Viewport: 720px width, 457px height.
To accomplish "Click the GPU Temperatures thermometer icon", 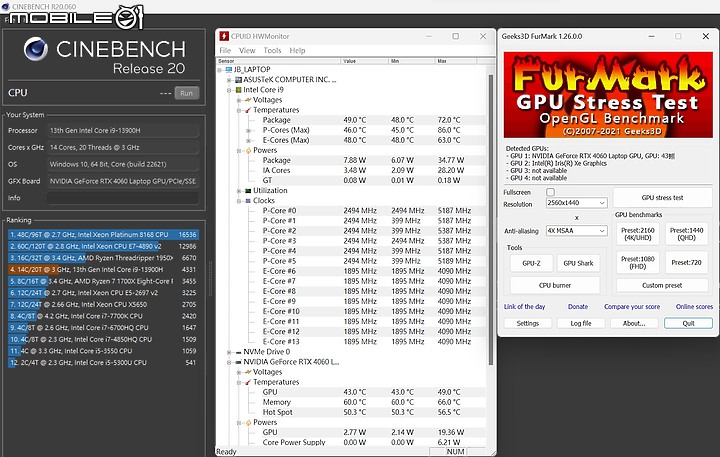I will click(x=248, y=382).
